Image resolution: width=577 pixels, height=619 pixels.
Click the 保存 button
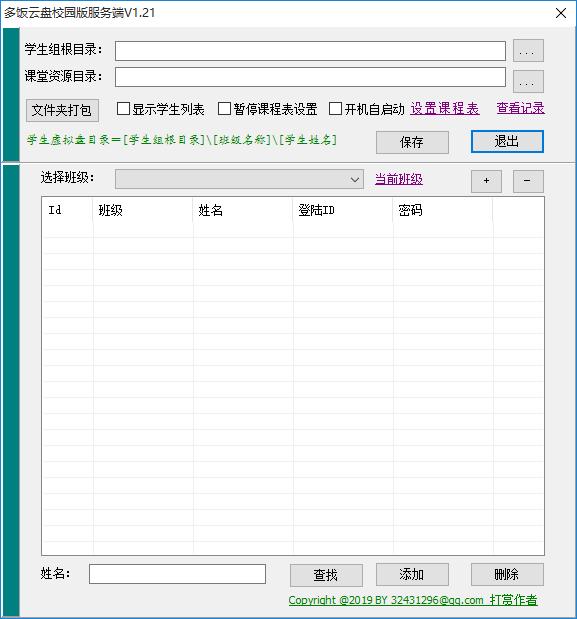412,142
